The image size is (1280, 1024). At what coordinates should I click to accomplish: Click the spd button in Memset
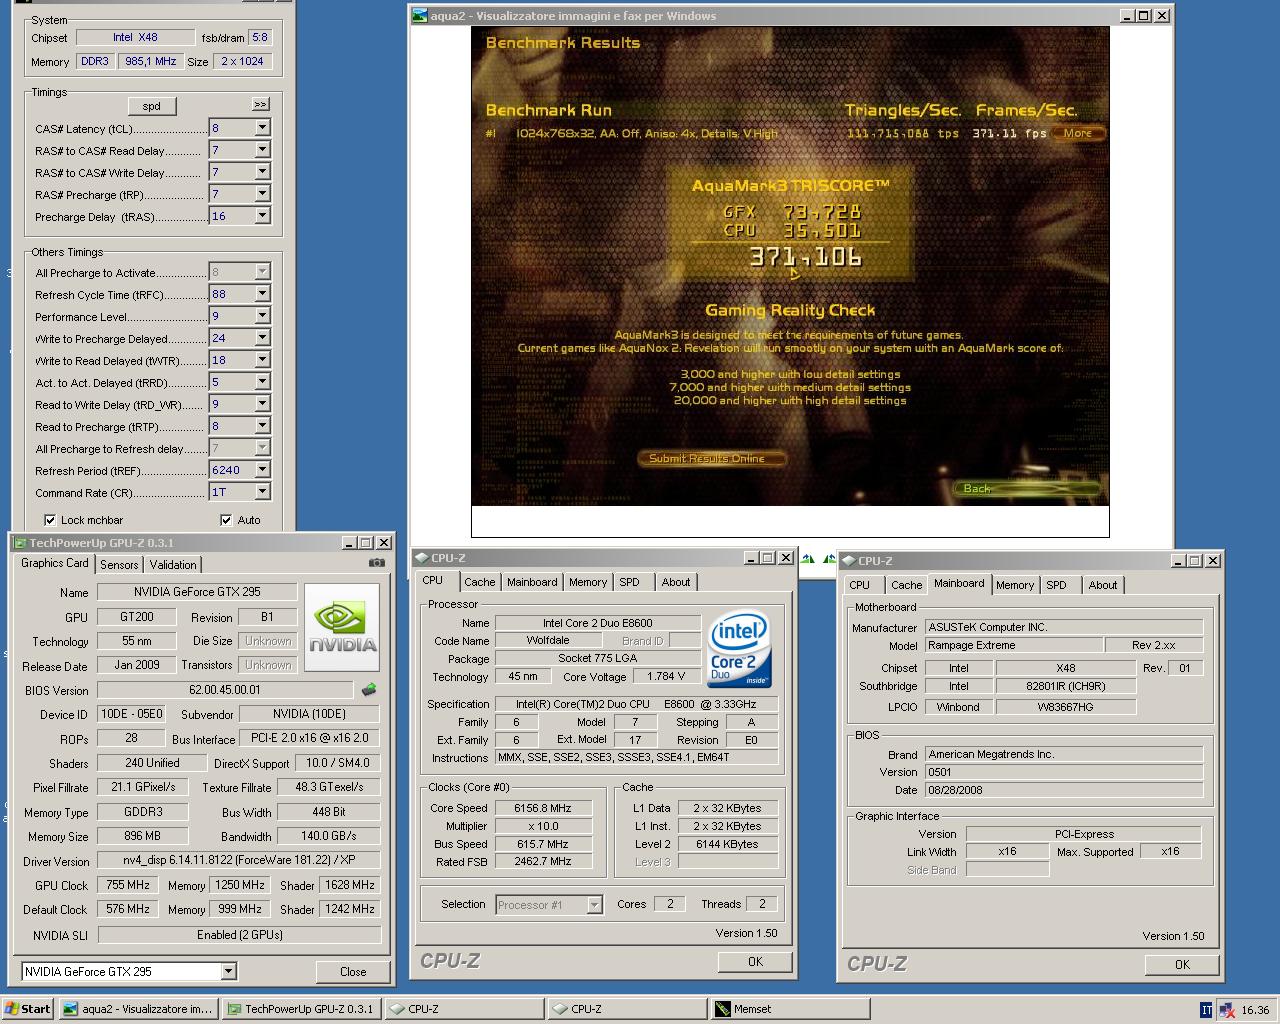152,106
